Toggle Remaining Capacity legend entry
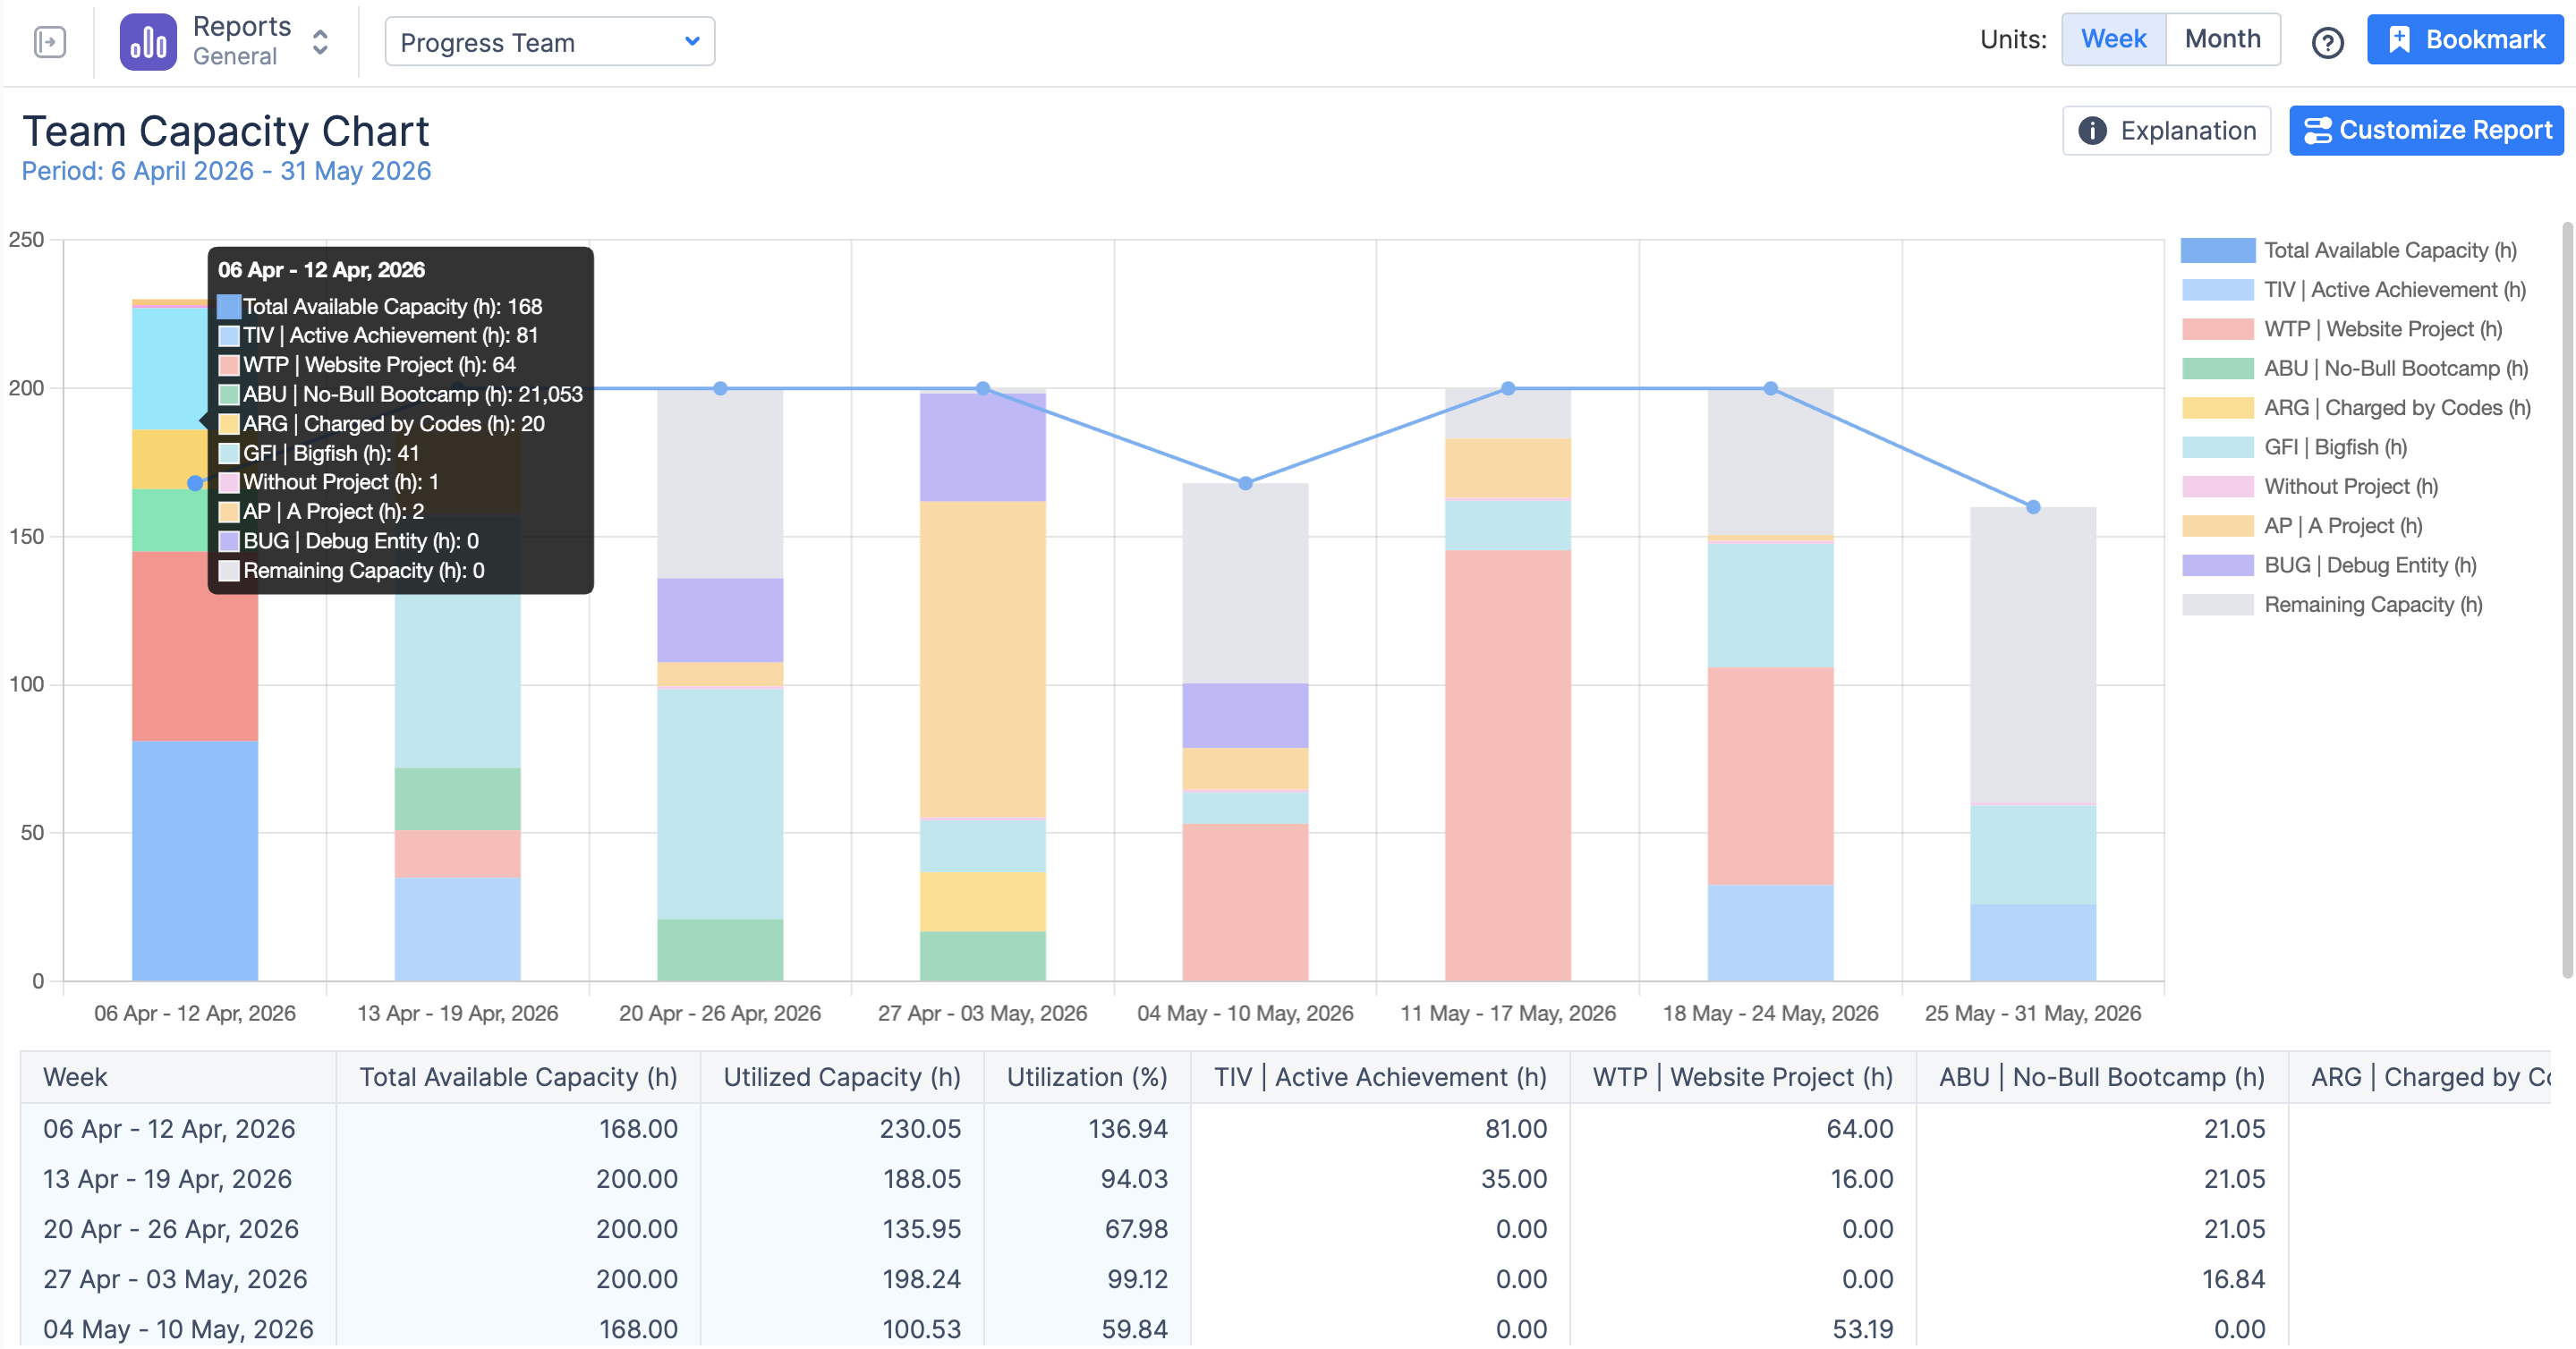 [2332, 605]
